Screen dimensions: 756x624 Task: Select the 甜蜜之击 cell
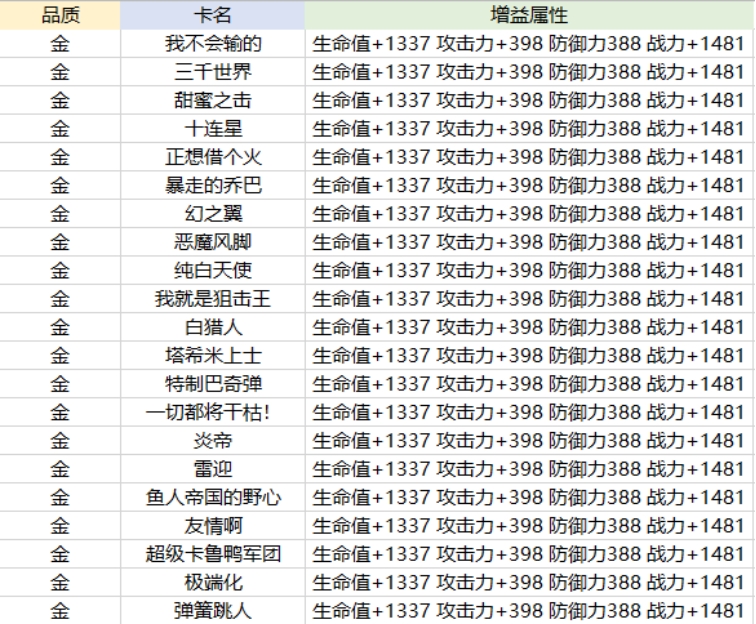click(x=213, y=101)
